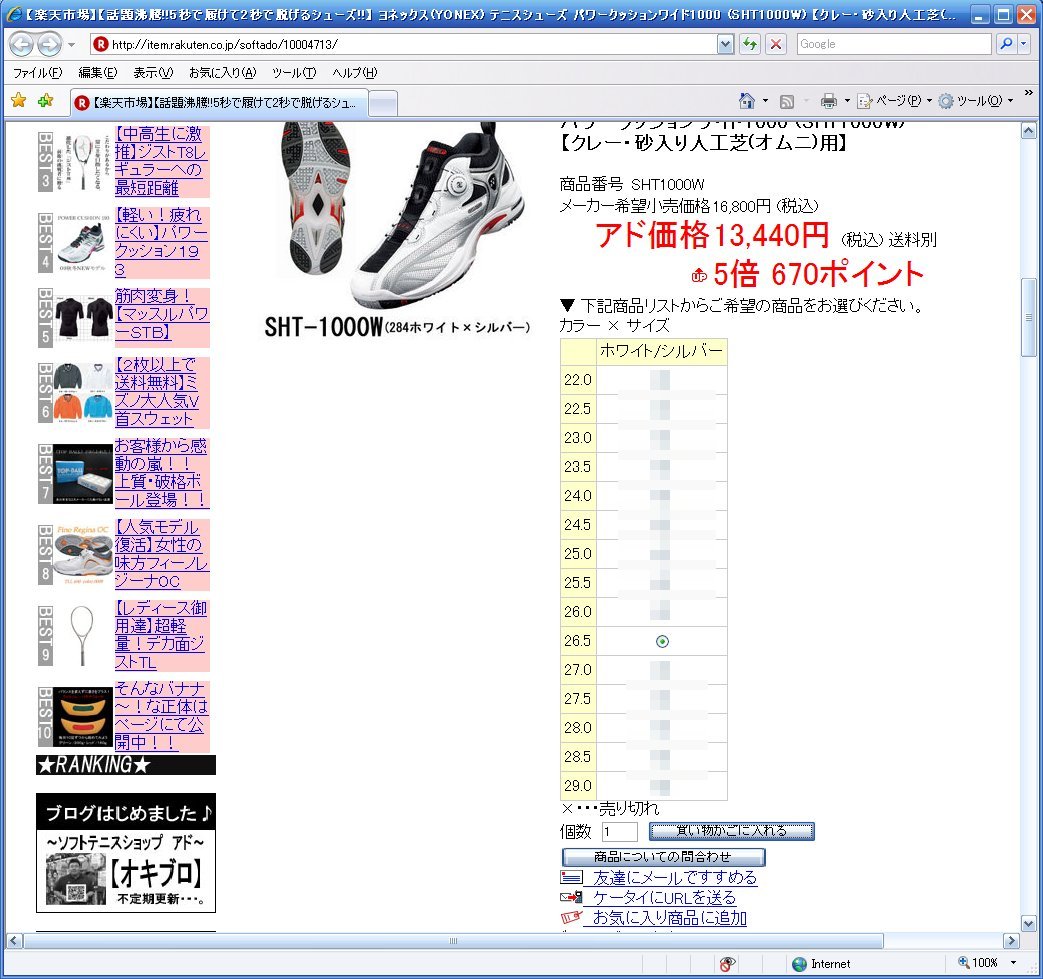Open the 100% zoom level dropdown
1043x979 pixels.
(x=1013, y=963)
